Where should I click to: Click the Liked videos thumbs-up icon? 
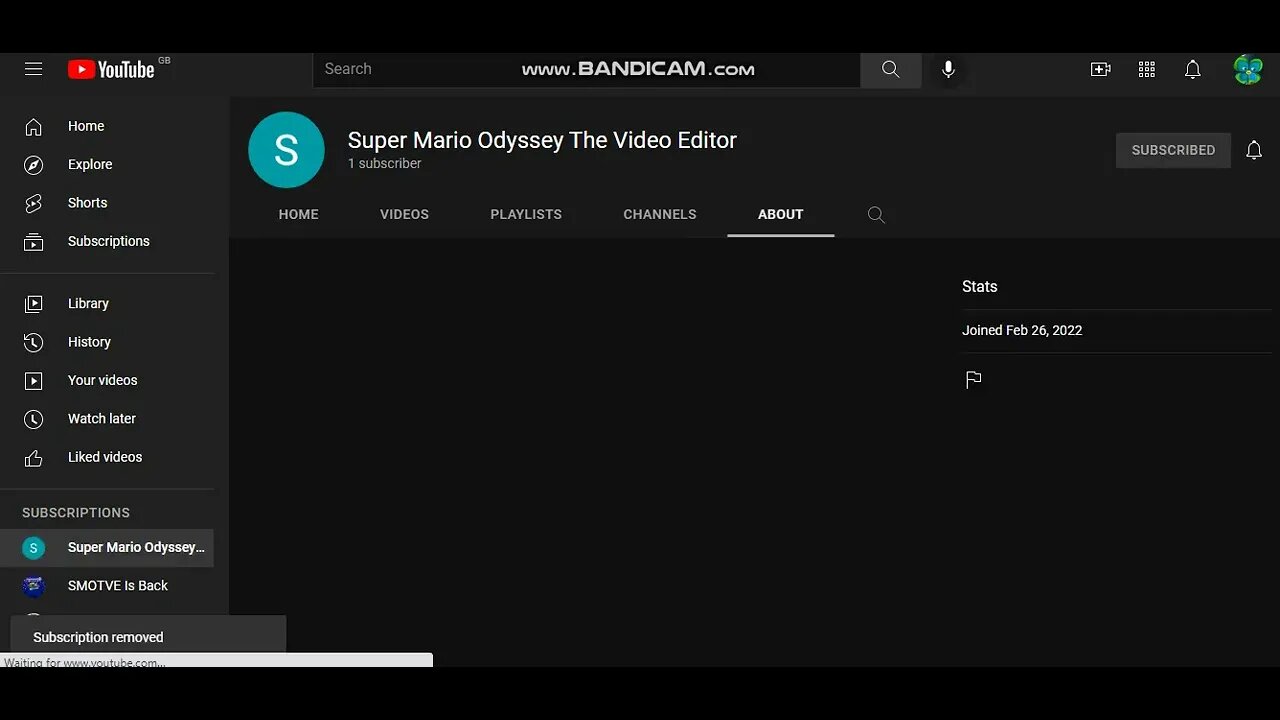tap(33, 458)
